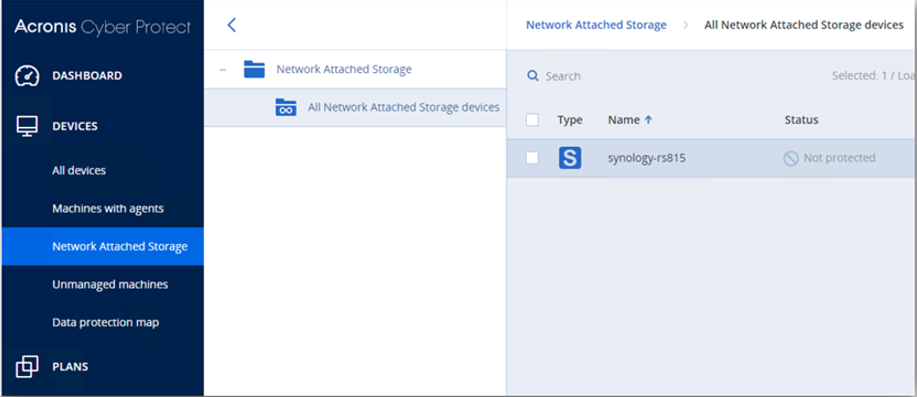Click the Network Attached Storage folder icon
917x397 pixels.
(x=254, y=69)
